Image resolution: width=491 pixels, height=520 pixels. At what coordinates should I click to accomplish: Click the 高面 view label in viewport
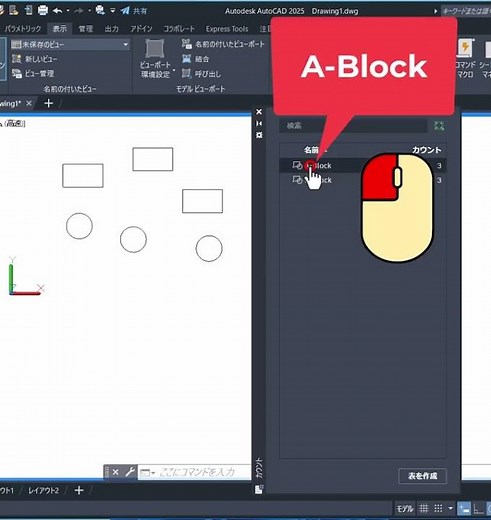(x=15, y=124)
